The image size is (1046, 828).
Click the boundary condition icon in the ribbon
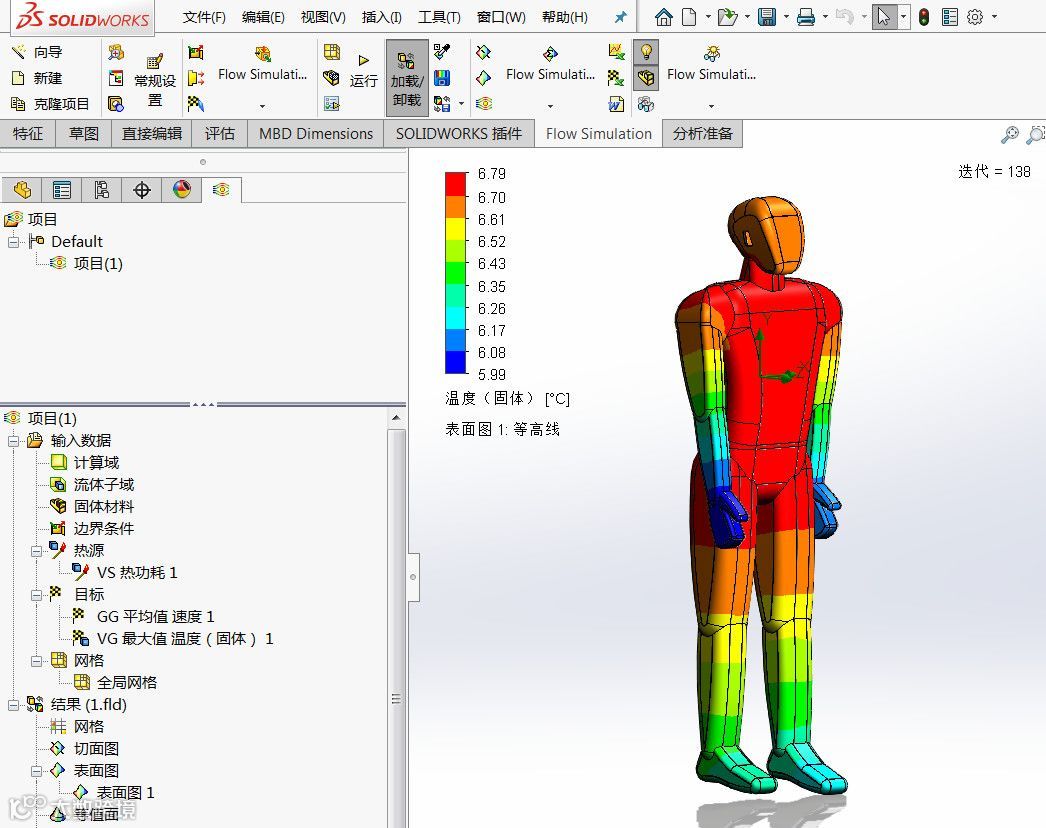tap(195, 52)
